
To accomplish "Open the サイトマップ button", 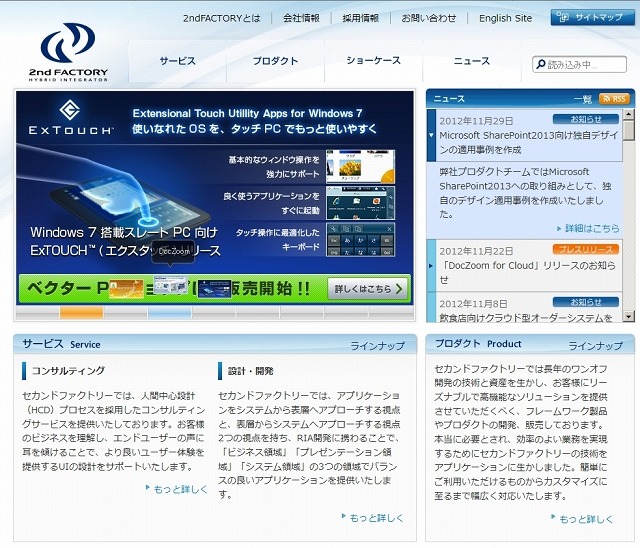I will pyautogui.click(x=592, y=18).
